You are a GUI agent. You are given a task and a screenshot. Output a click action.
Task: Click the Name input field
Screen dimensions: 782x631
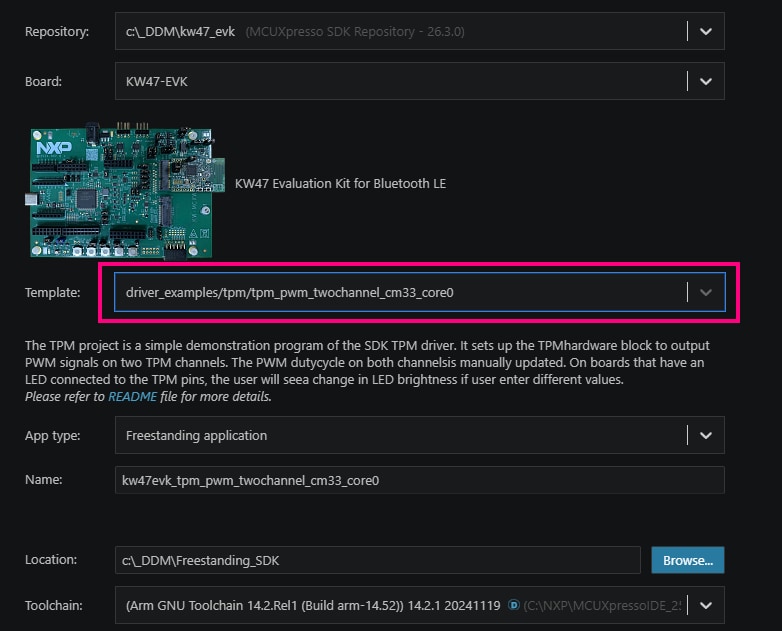click(x=419, y=480)
